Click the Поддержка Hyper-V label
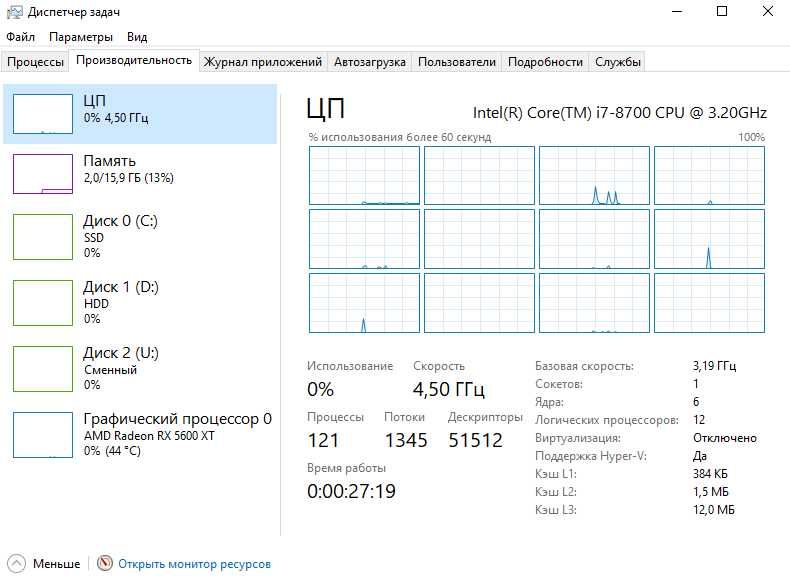 coord(590,456)
